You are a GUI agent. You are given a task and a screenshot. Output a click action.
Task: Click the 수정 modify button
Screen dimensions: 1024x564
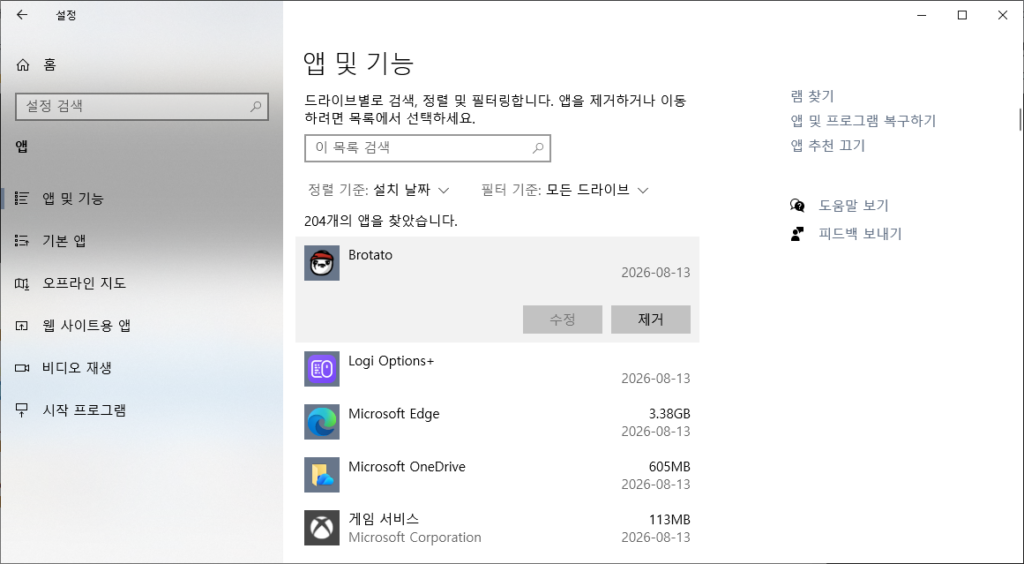[562, 319]
